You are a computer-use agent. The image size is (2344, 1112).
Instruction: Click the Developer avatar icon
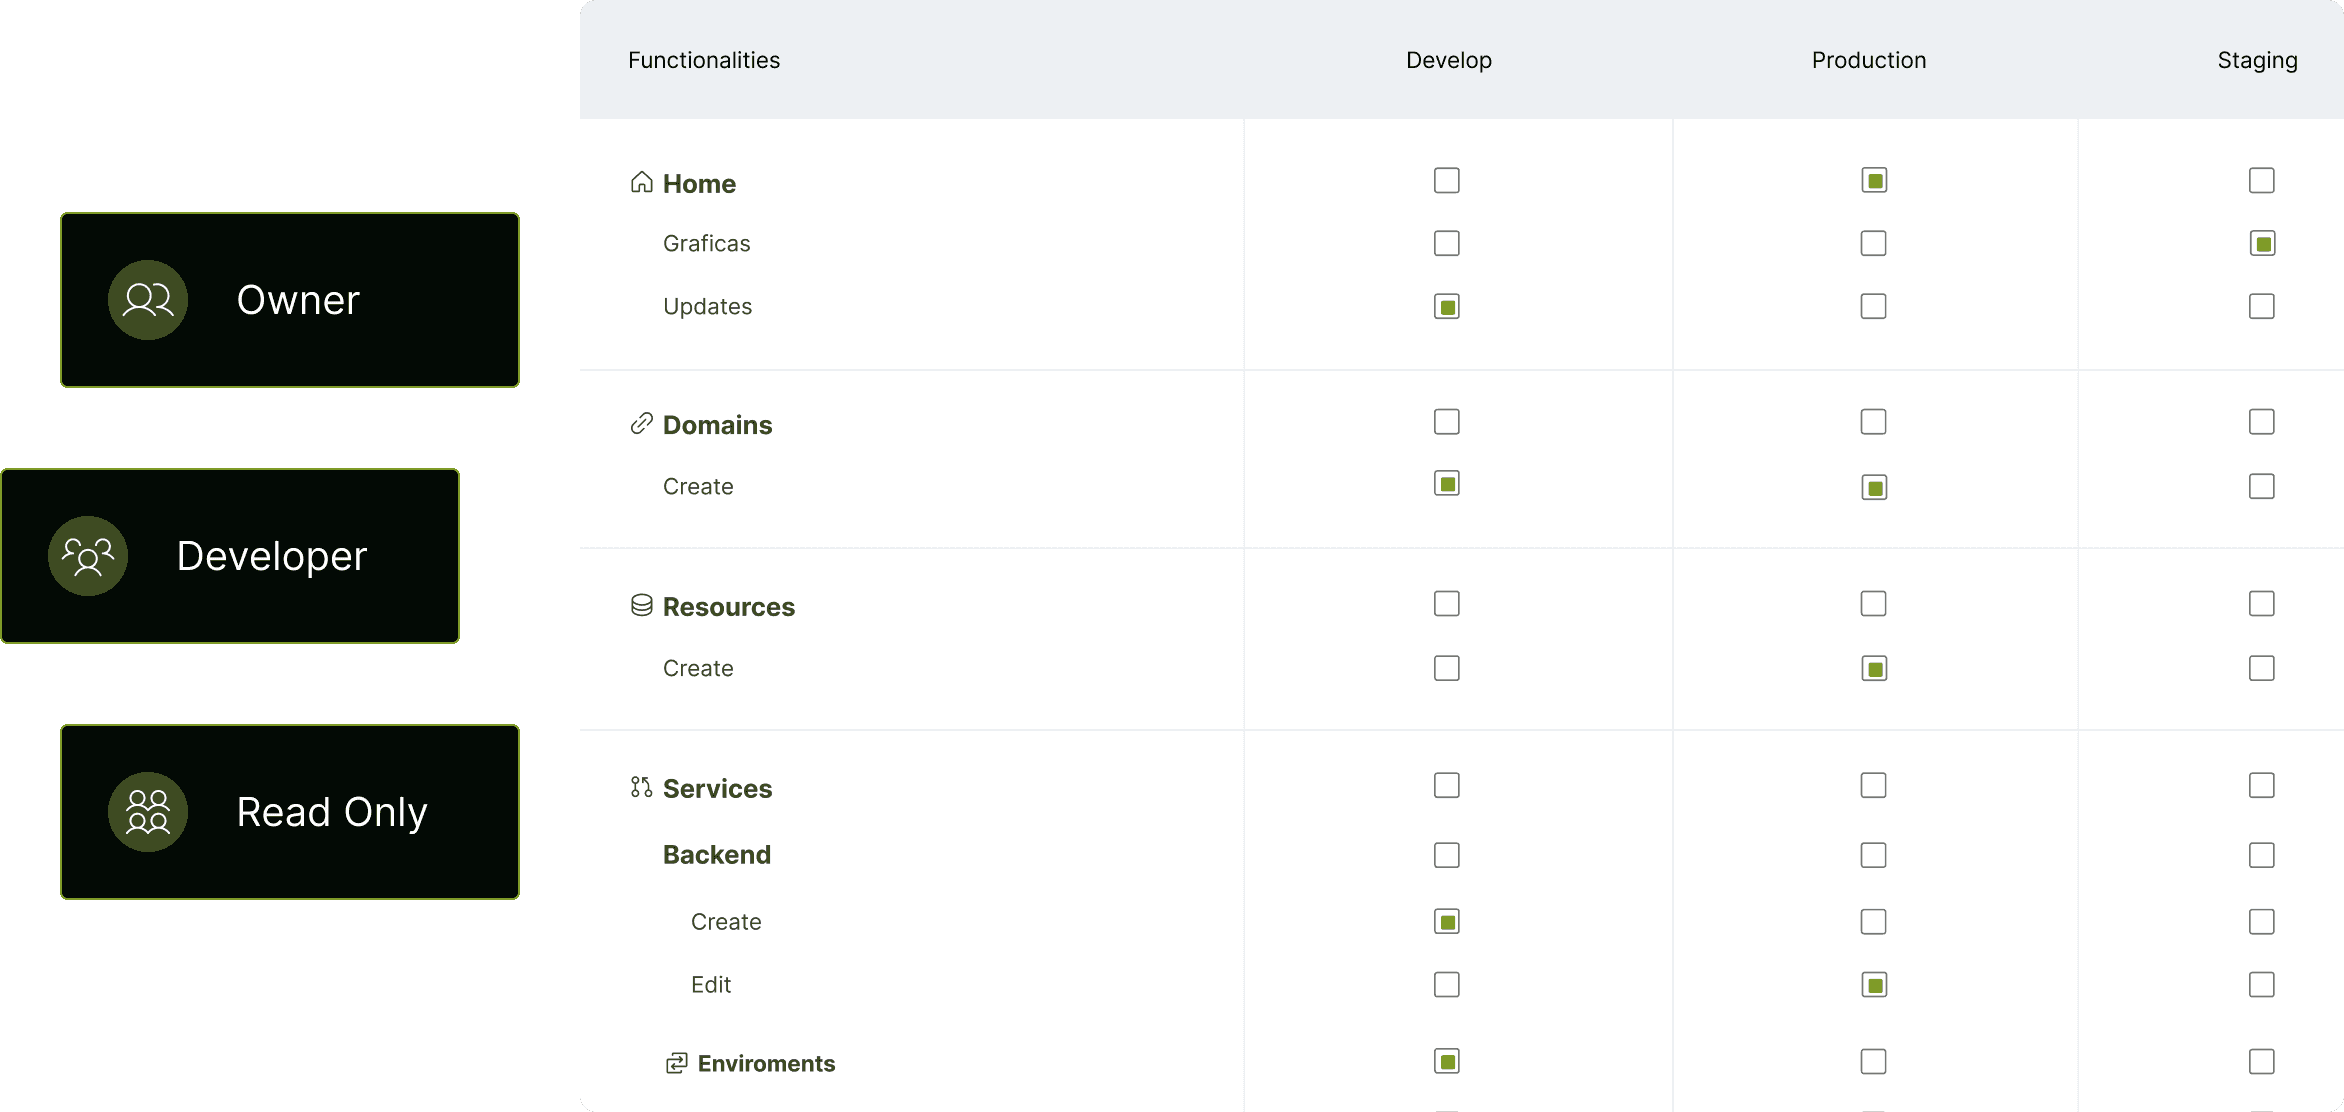click(x=88, y=556)
